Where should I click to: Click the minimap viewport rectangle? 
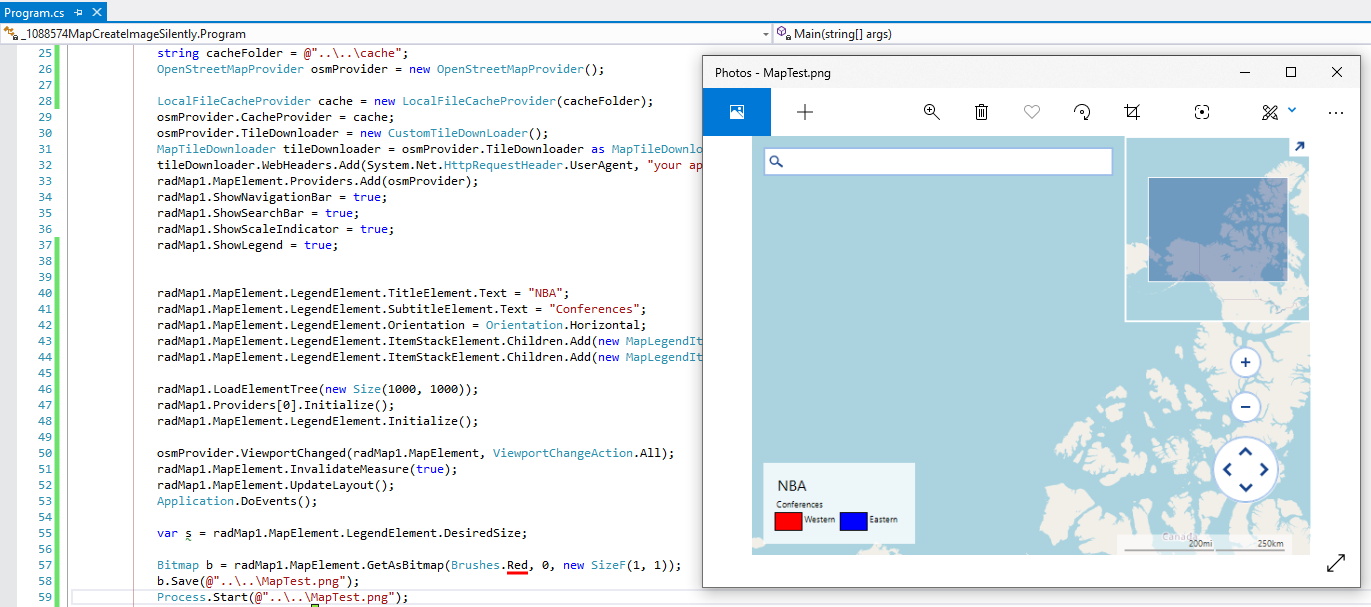click(x=1217, y=229)
